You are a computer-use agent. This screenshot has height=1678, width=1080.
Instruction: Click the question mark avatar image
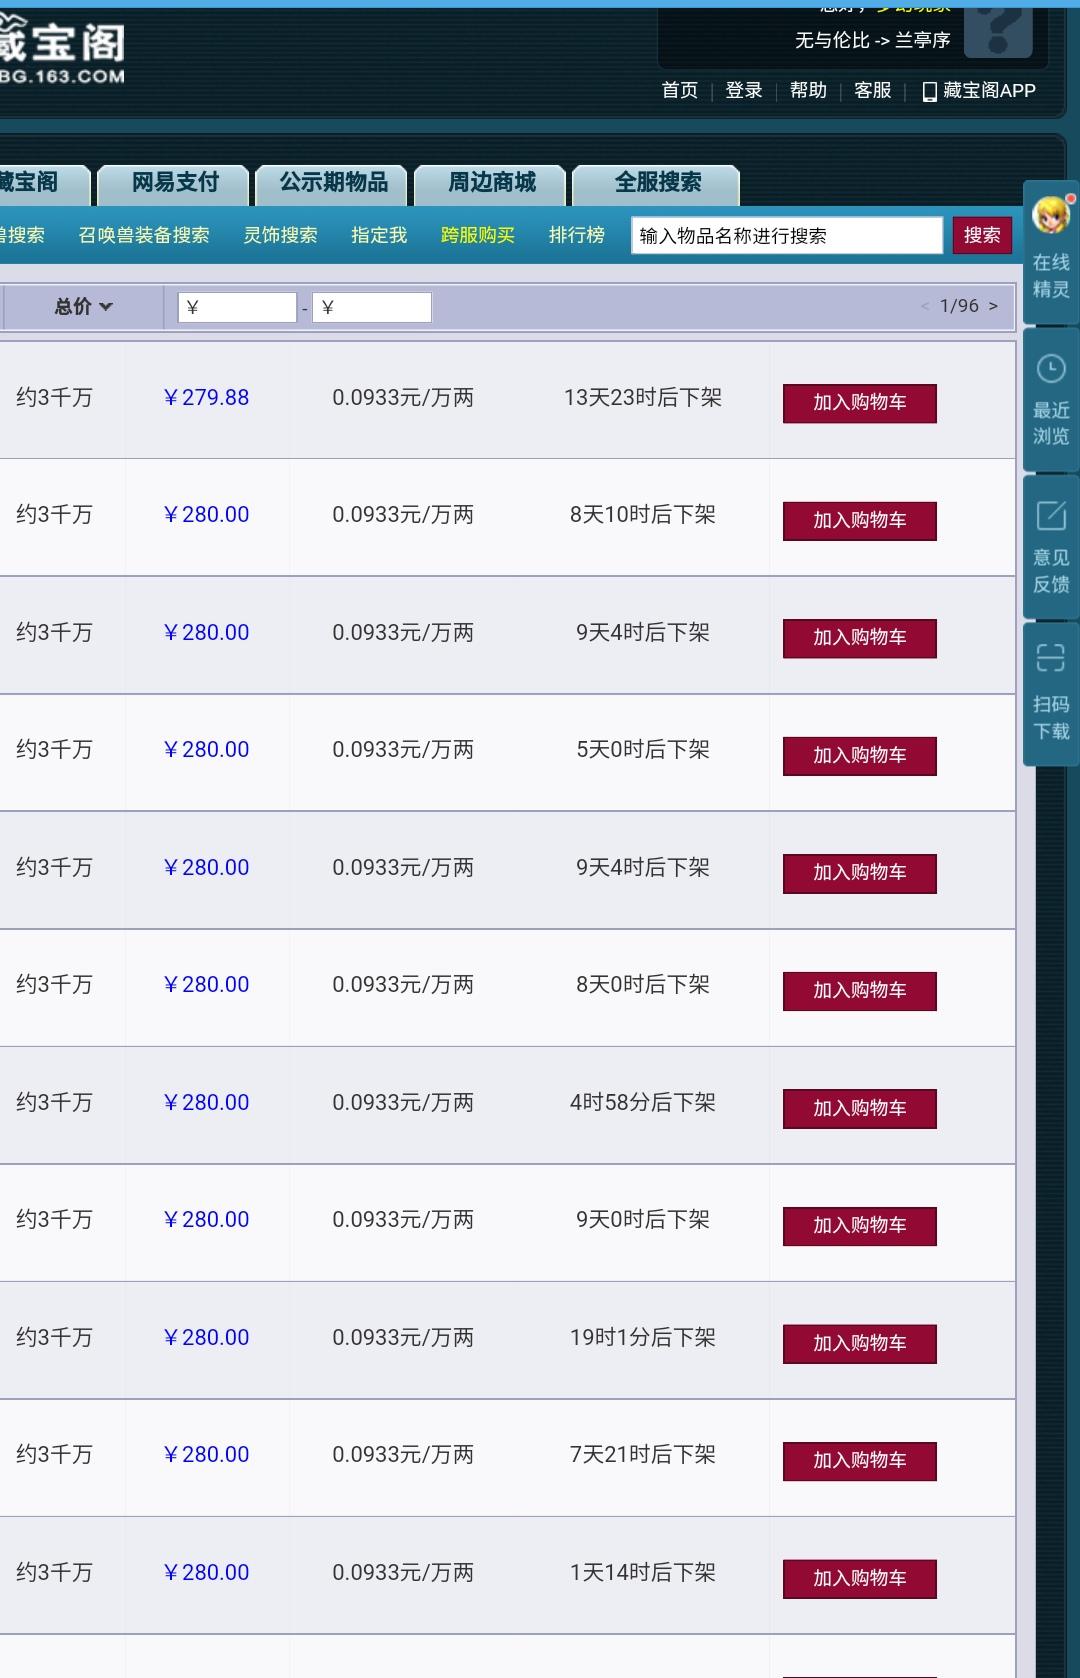997,31
